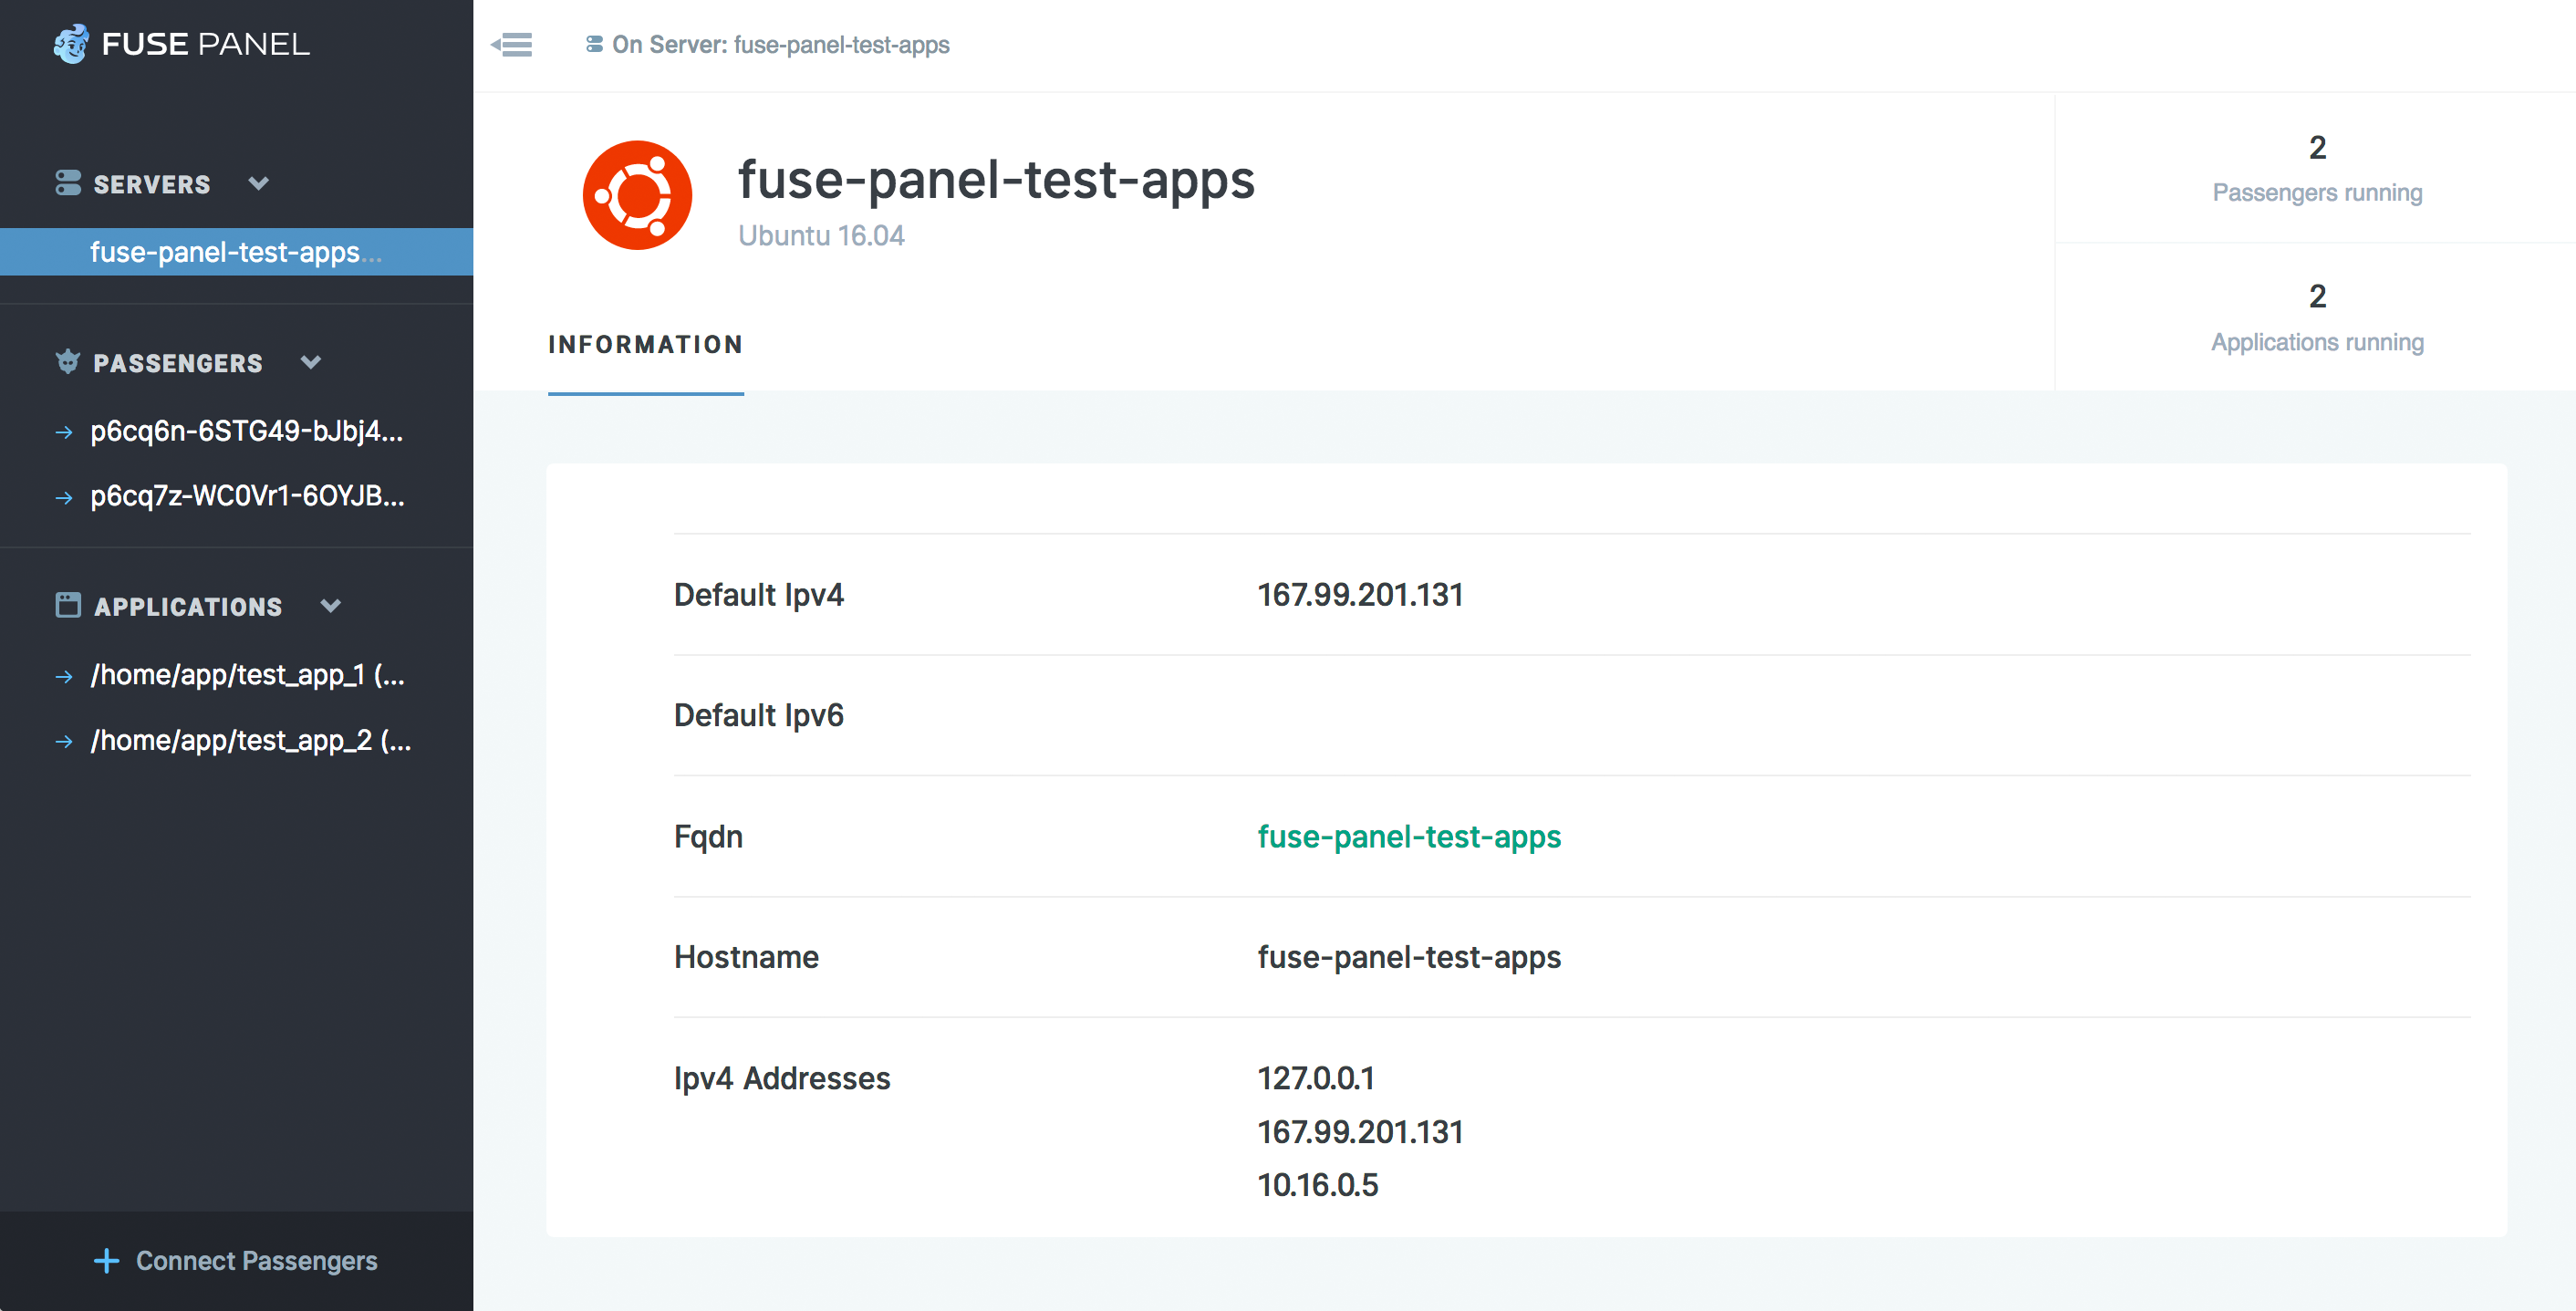
Task: Open passenger p6cq7z-WC0Vr1-6OYJB
Action: tap(247, 496)
